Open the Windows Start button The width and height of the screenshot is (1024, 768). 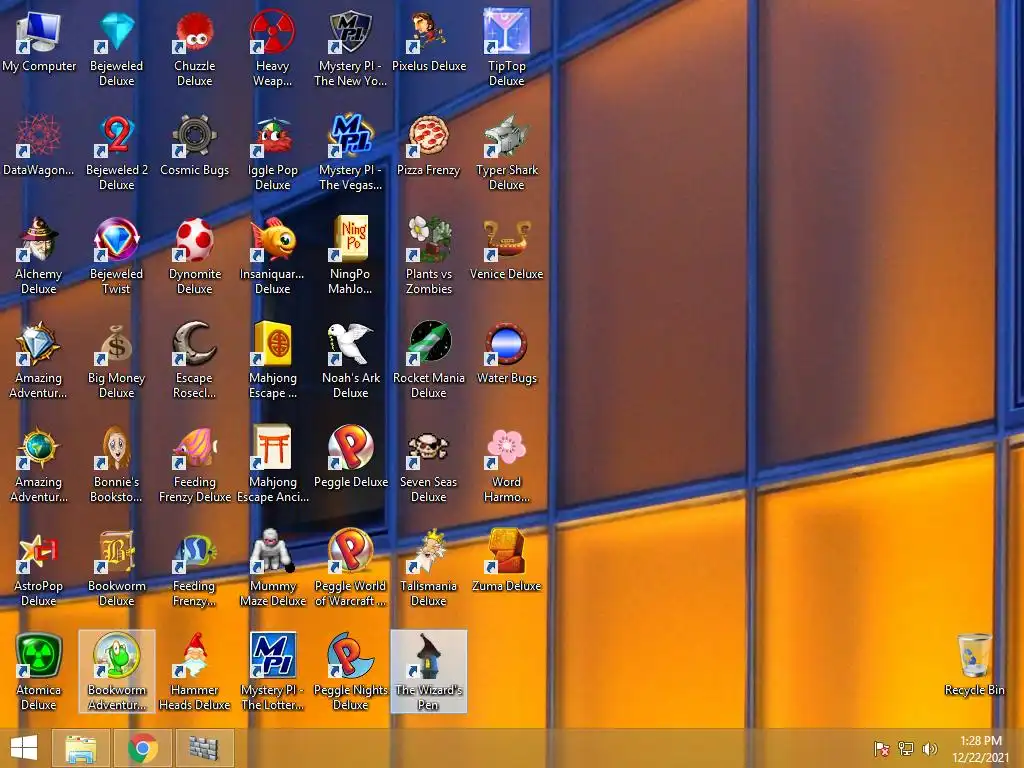click(24, 748)
